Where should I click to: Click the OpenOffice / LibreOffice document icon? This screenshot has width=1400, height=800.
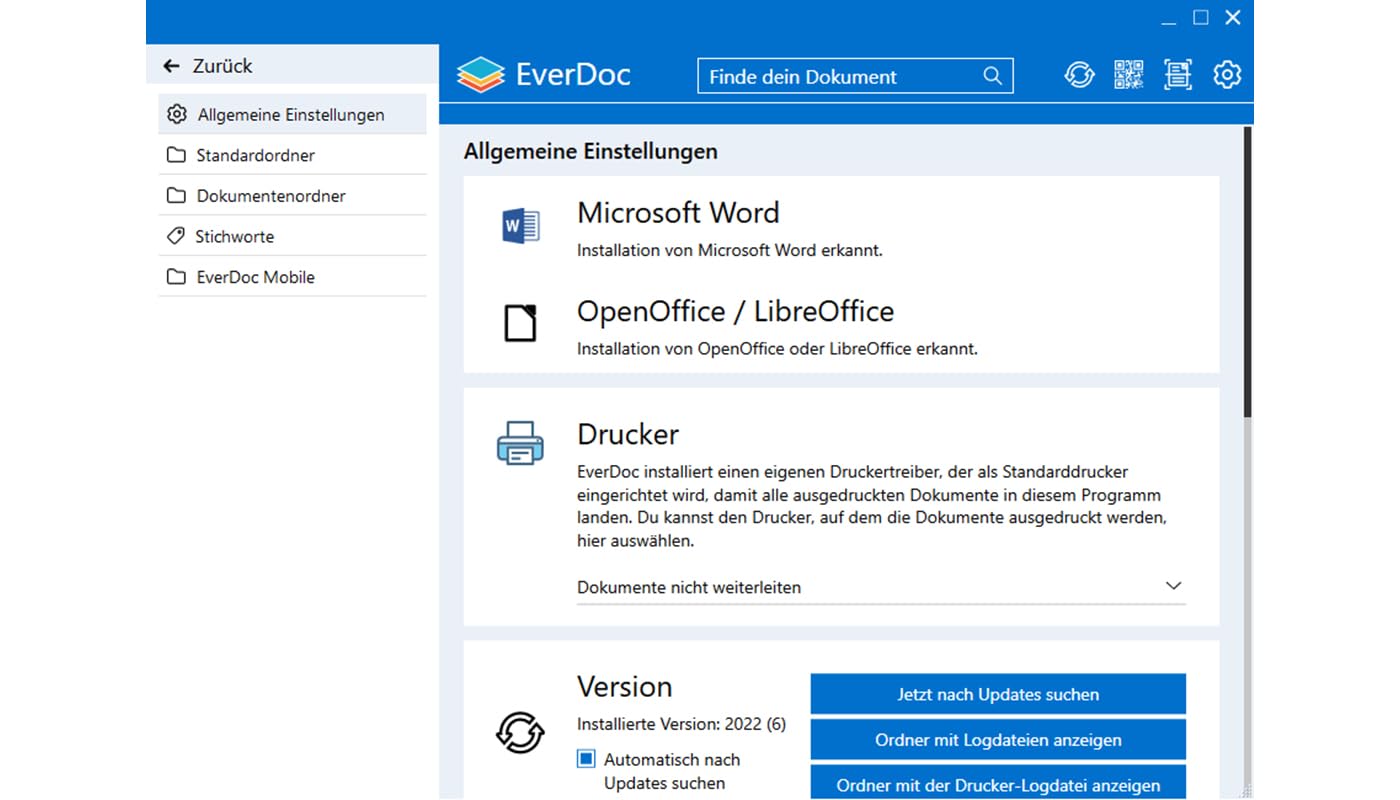[x=520, y=323]
